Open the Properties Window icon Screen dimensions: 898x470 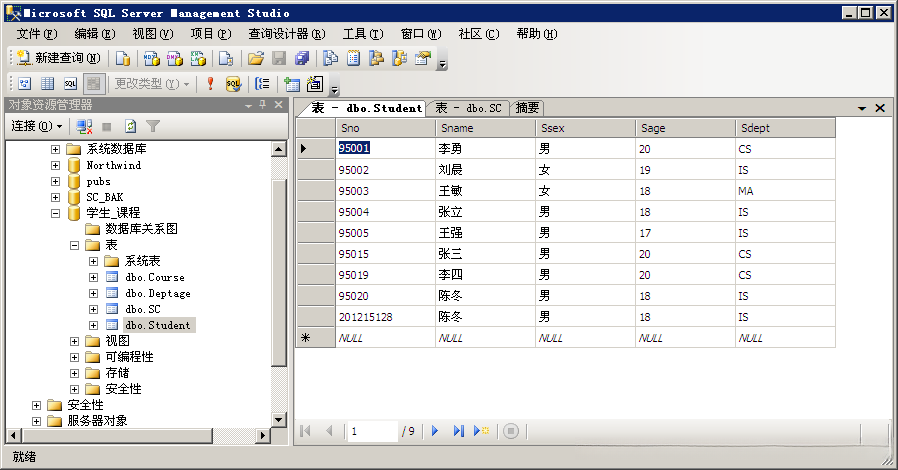click(x=423, y=58)
